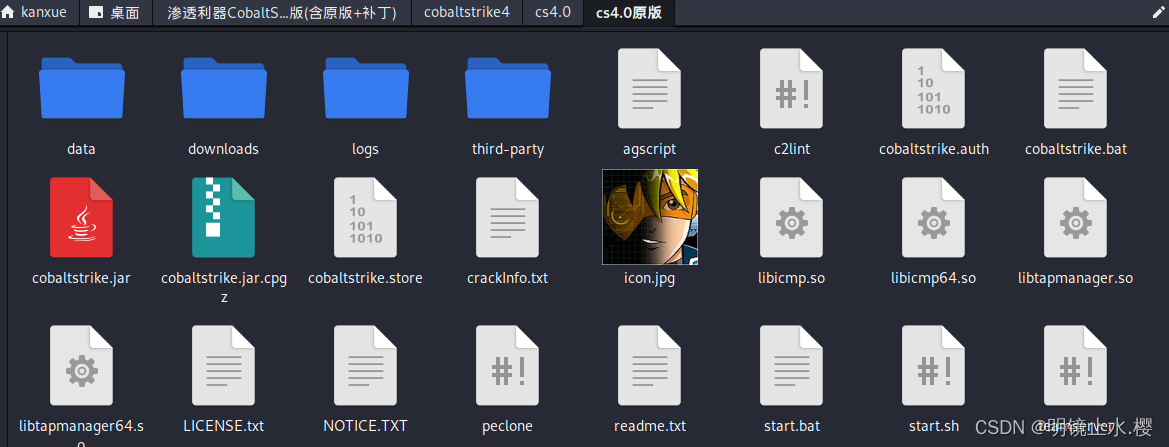
Task: Select the libtapmanager64.so library icon
Action: click(81, 365)
